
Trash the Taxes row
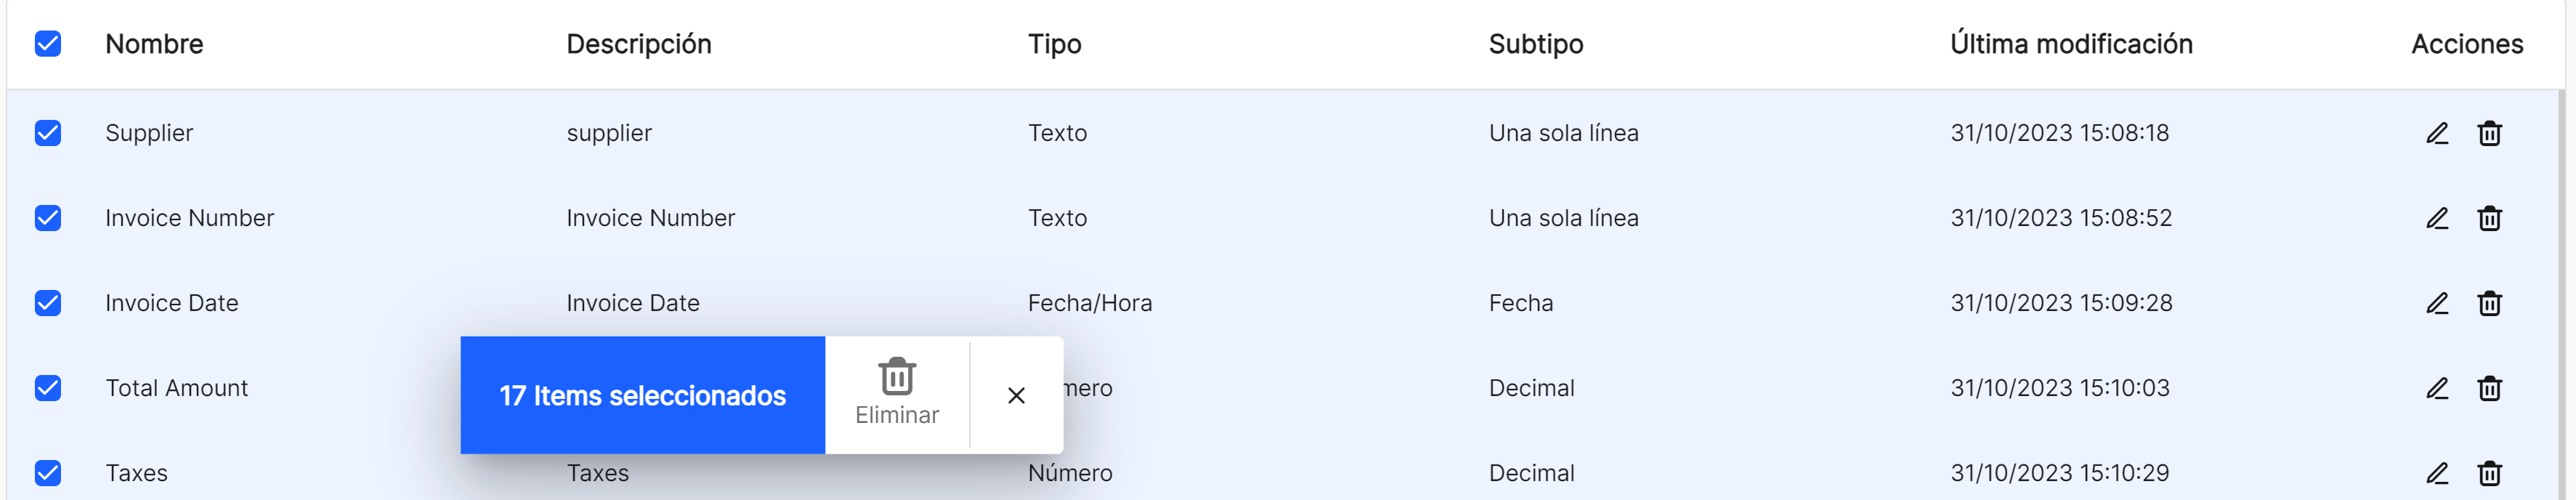[2489, 473]
